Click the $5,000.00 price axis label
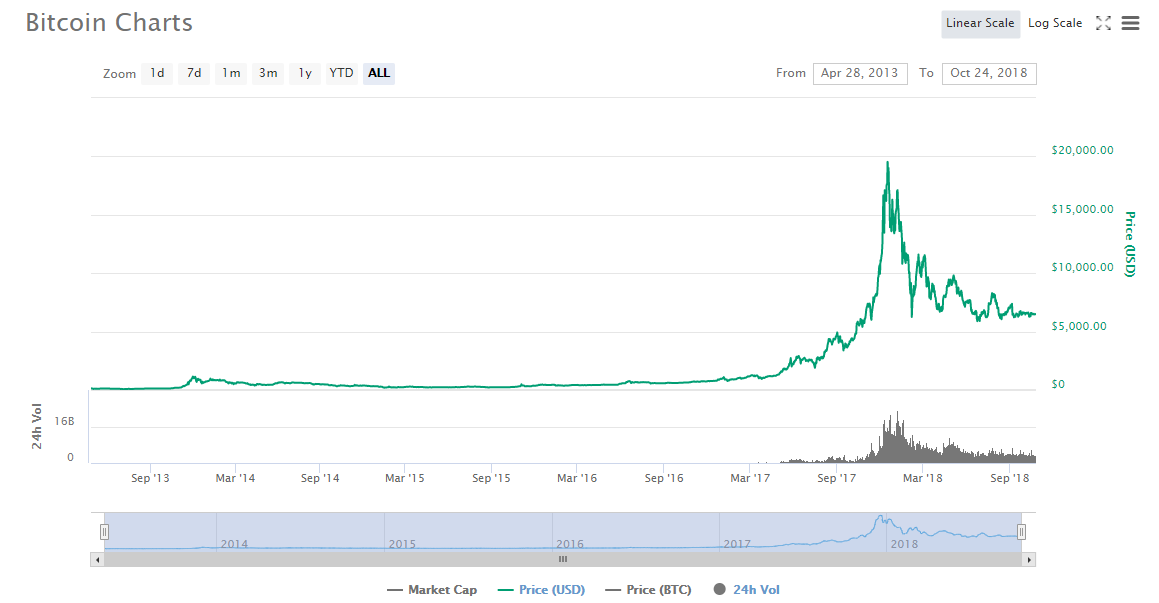 (1079, 327)
